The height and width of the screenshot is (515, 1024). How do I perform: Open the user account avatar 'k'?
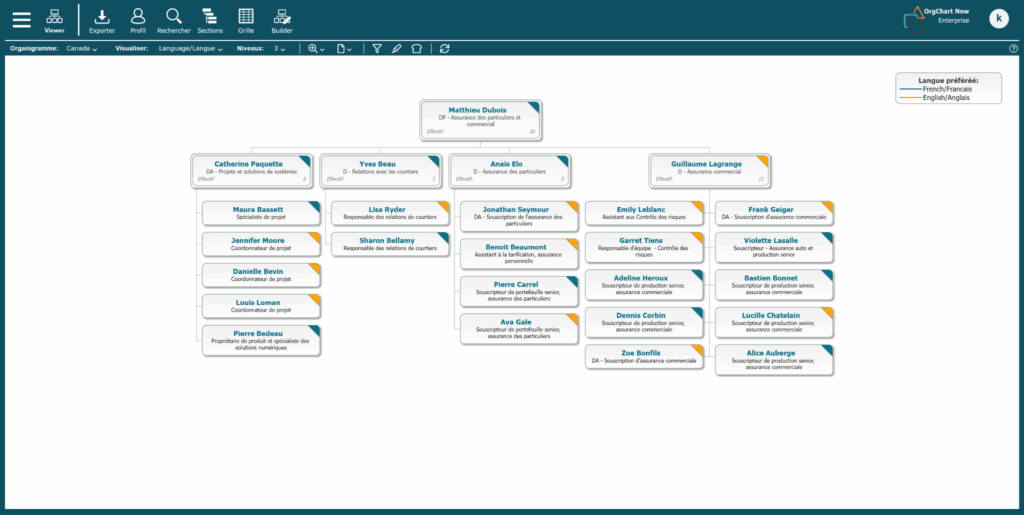pos(998,18)
